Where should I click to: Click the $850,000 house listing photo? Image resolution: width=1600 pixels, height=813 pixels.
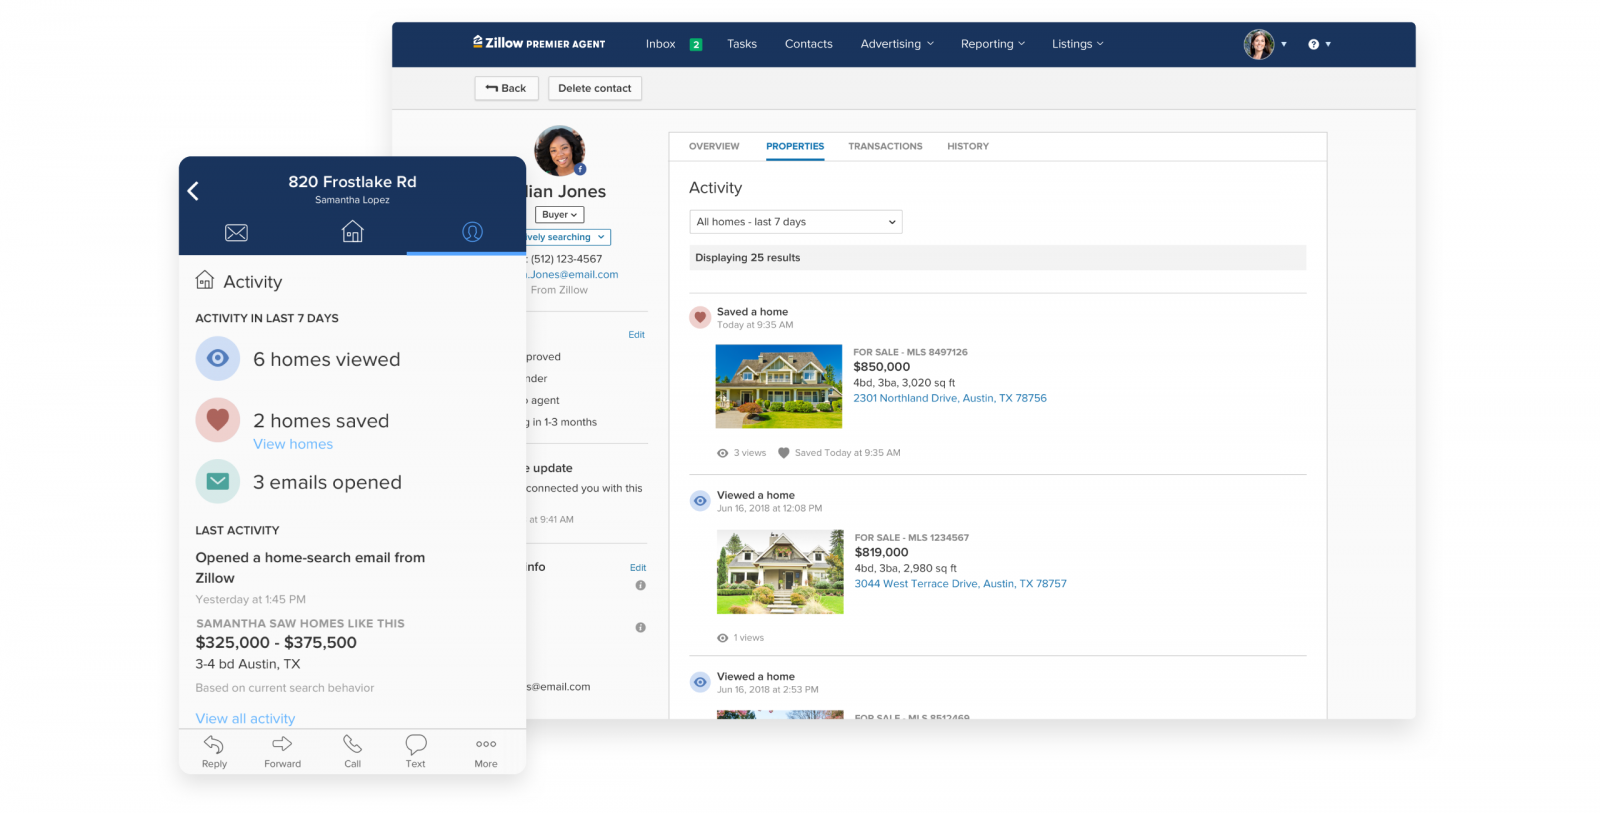coord(778,386)
